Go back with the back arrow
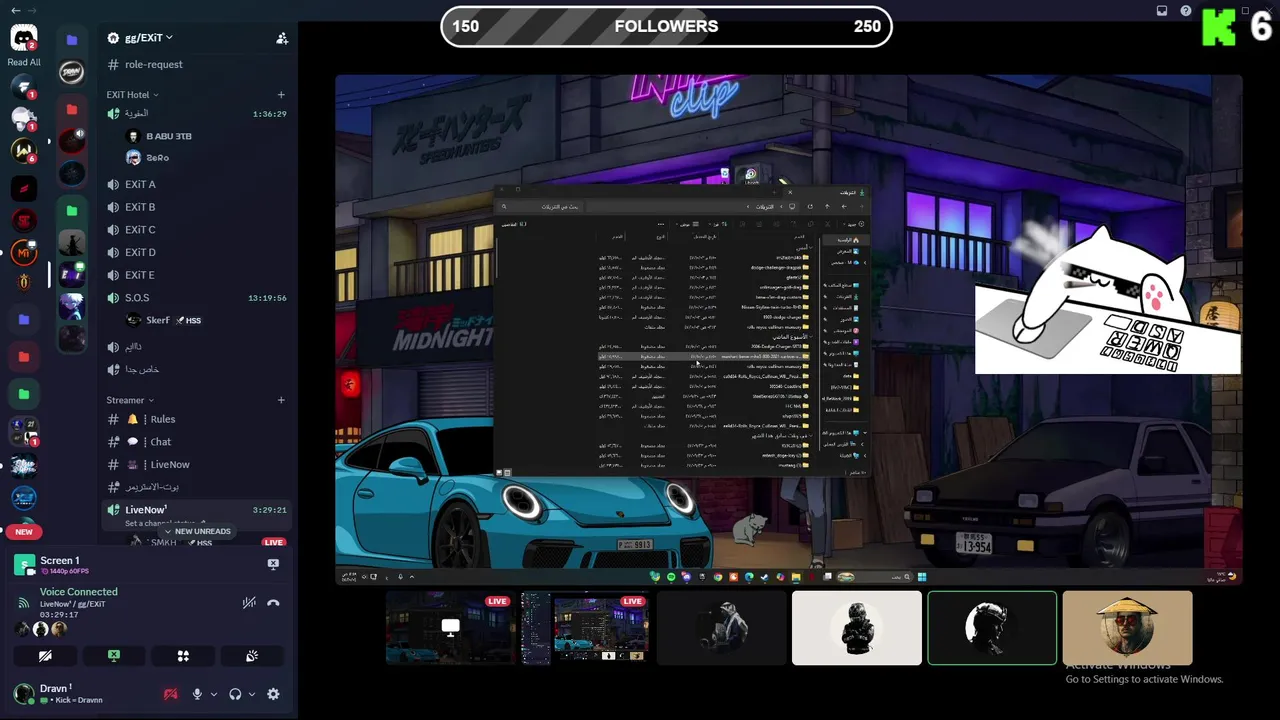The width and height of the screenshot is (1280, 720). pyautogui.click(x=15, y=10)
